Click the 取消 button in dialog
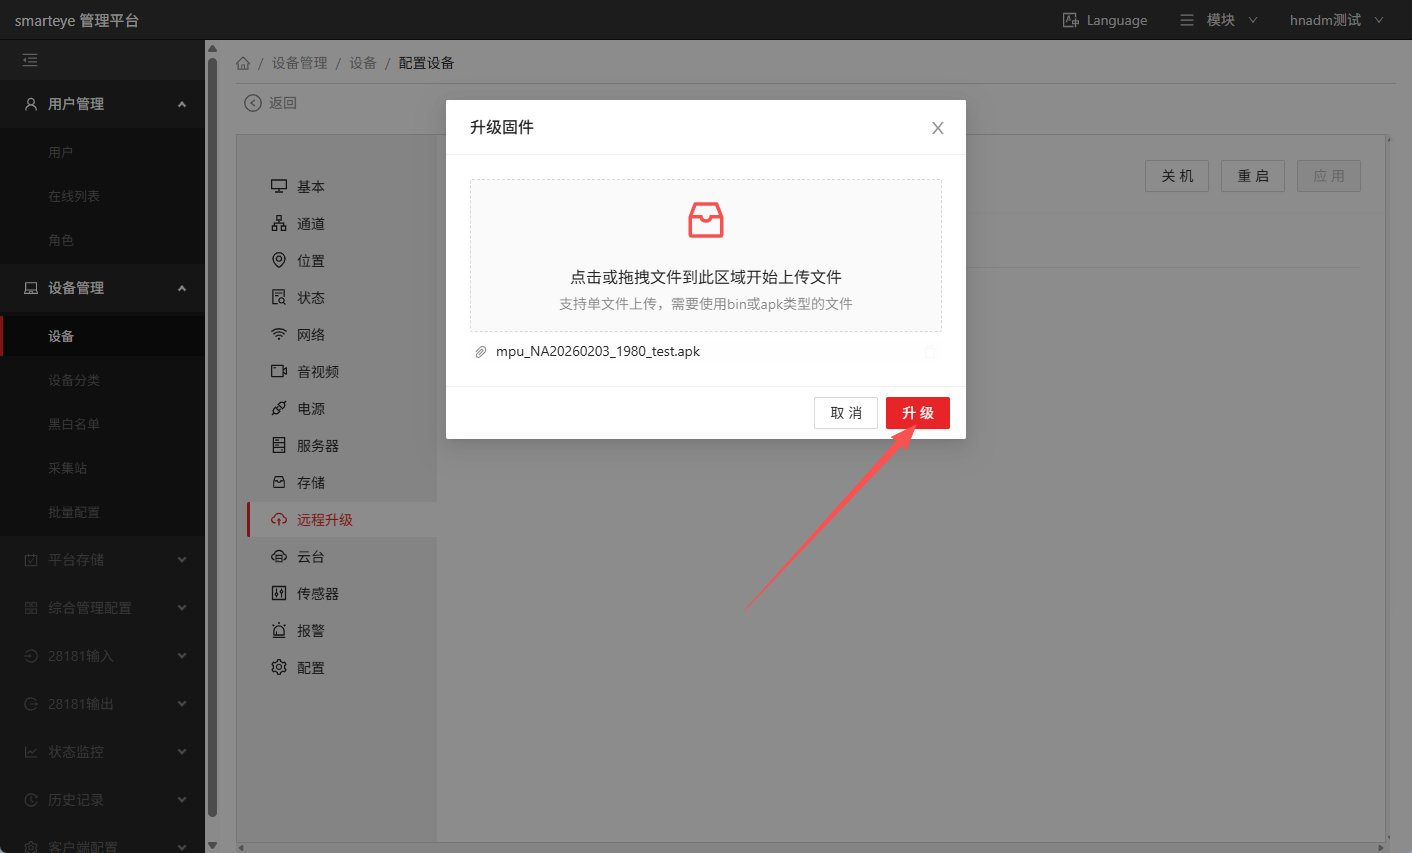Viewport: 1412px width, 853px height. [x=845, y=413]
